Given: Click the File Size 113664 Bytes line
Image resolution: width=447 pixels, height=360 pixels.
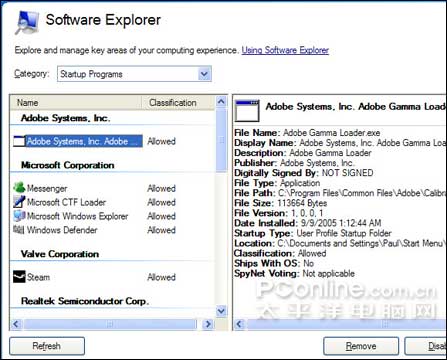Looking at the screenshot, I should (x=280, y=203).
